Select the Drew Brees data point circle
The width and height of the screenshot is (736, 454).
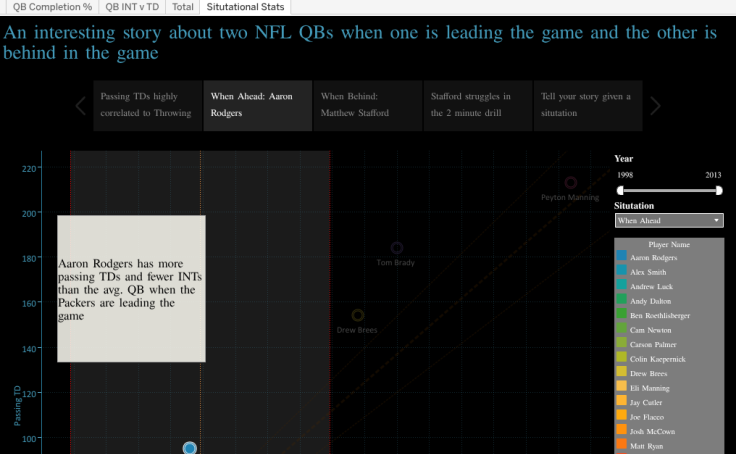tap(358, 315)
